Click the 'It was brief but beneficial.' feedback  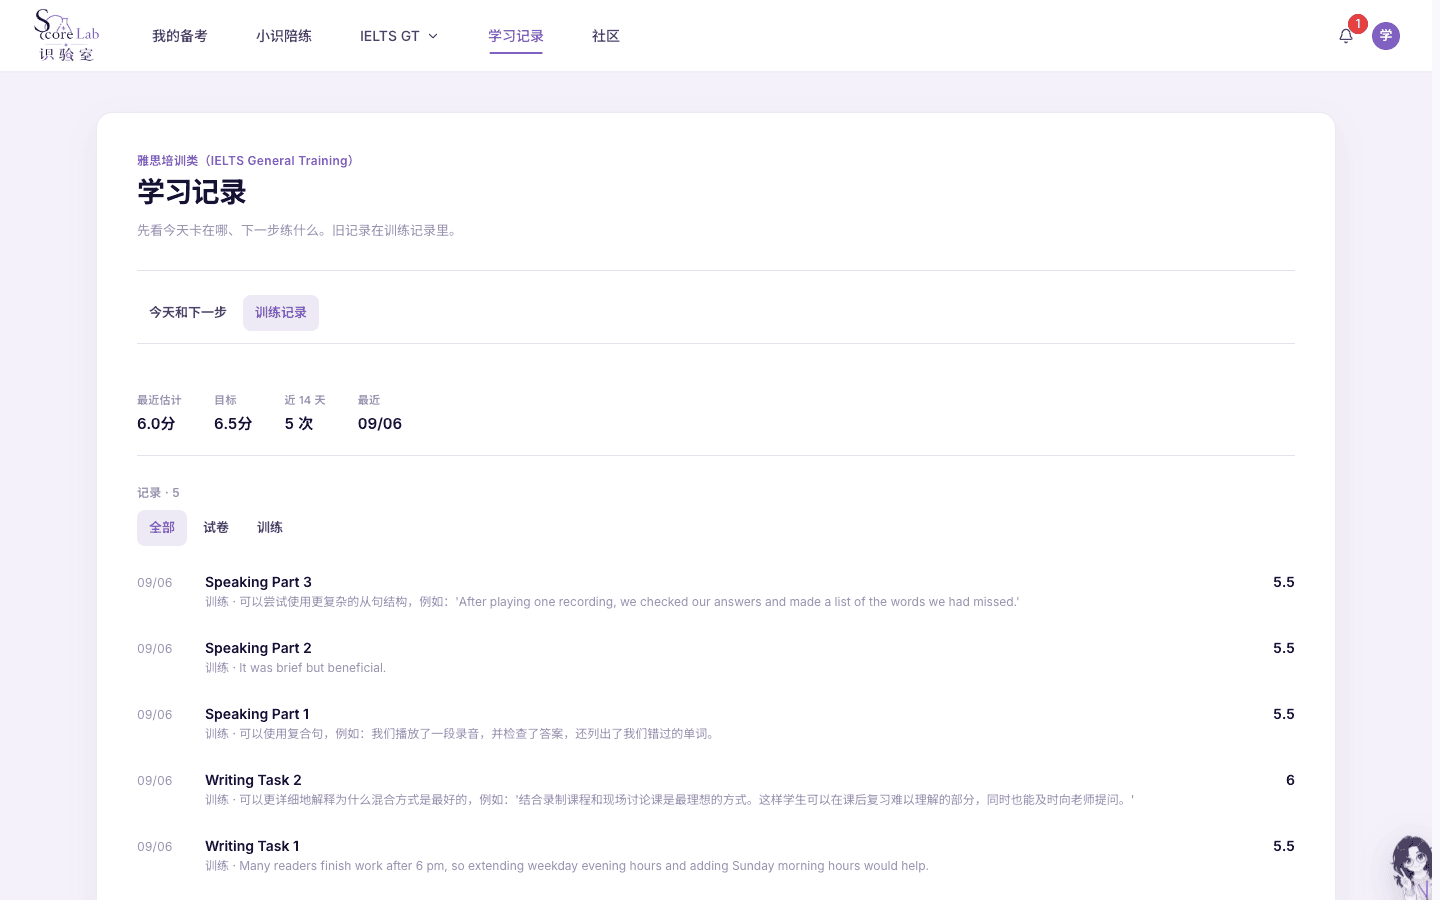click(312, 668)
